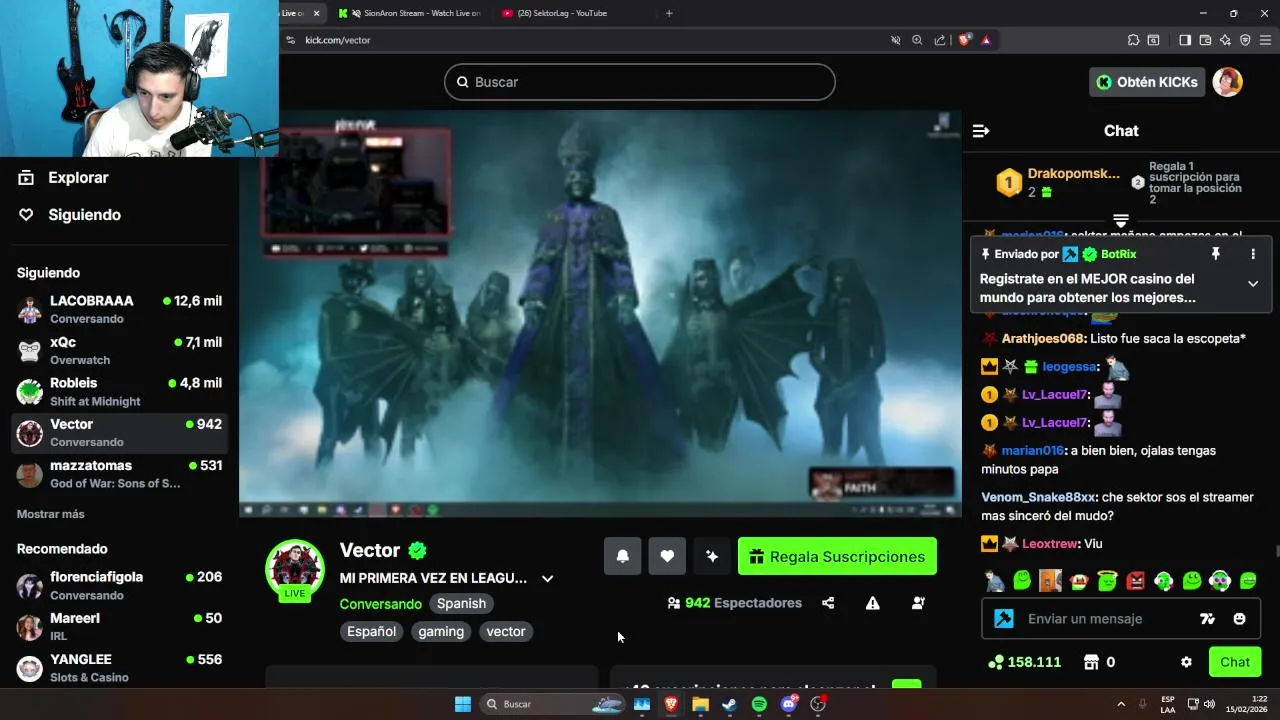1280x720 pixels.
Task: Open Steam from the Windows taskbar
Action: point(730,704)
